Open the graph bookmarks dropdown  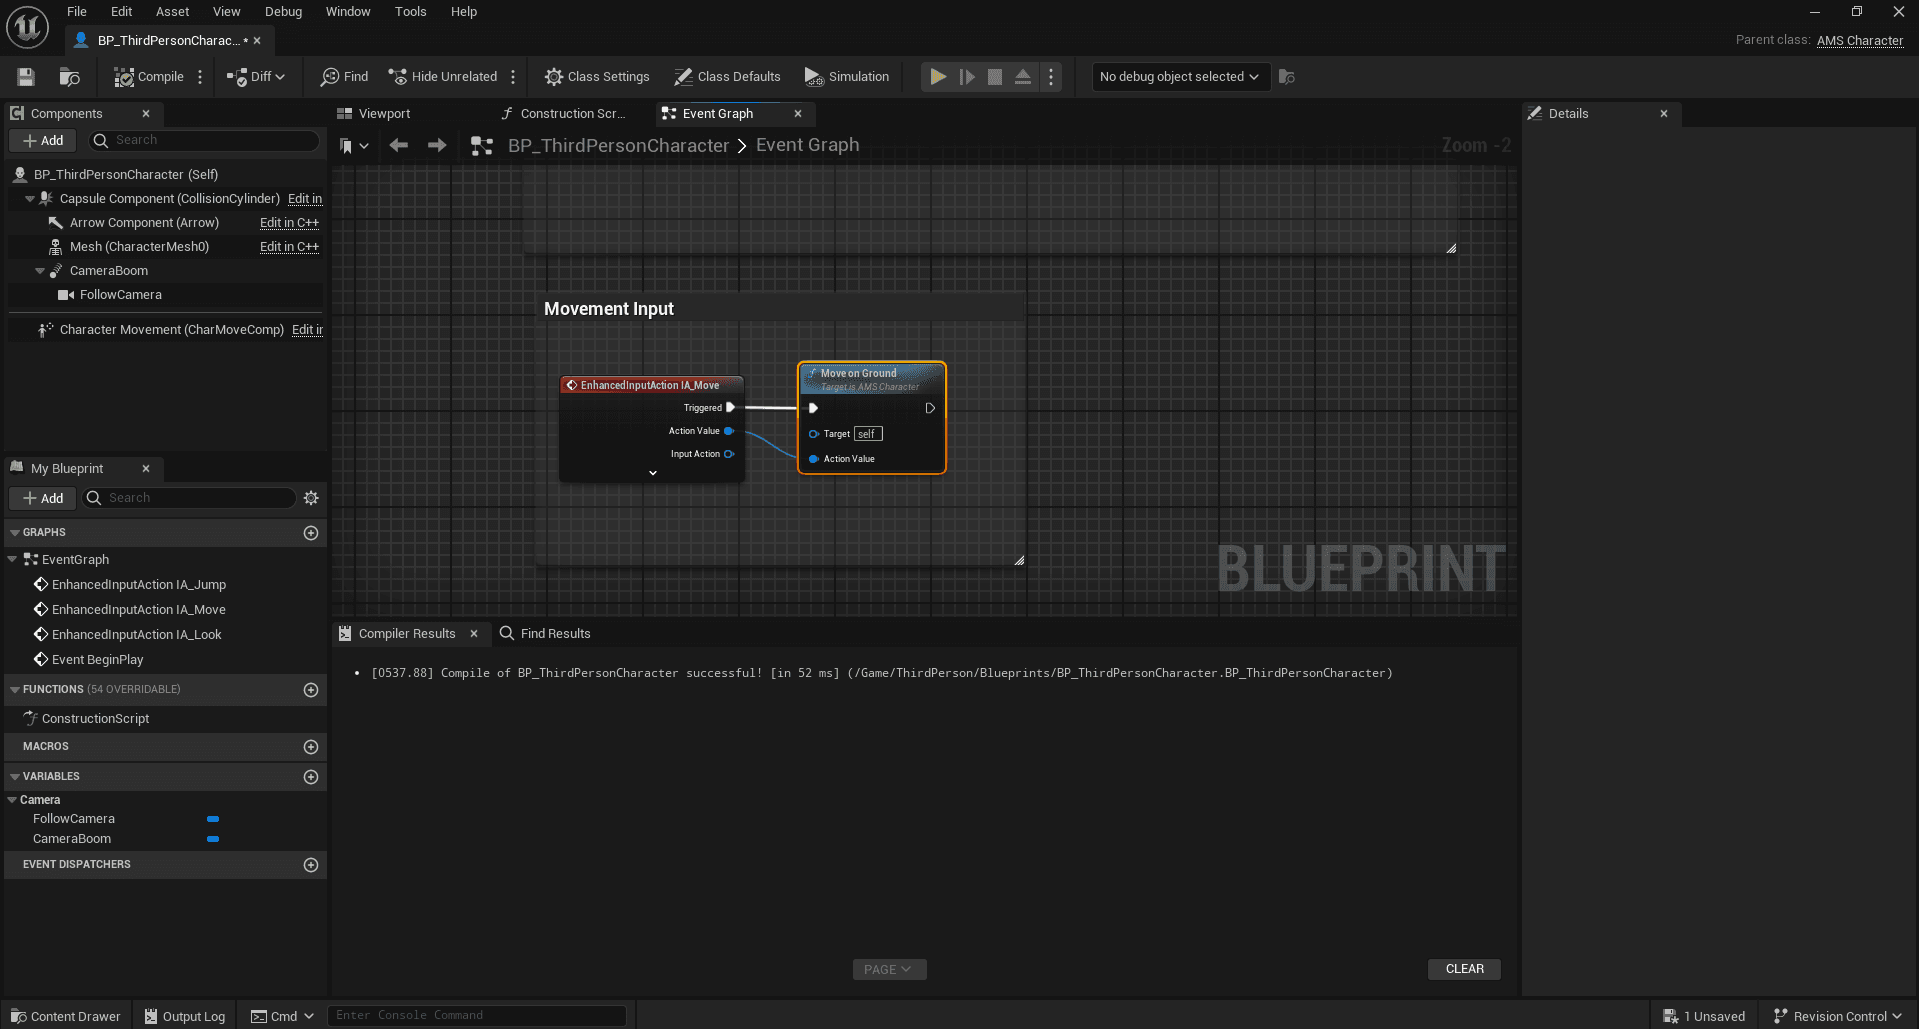[x=354, y=146]
